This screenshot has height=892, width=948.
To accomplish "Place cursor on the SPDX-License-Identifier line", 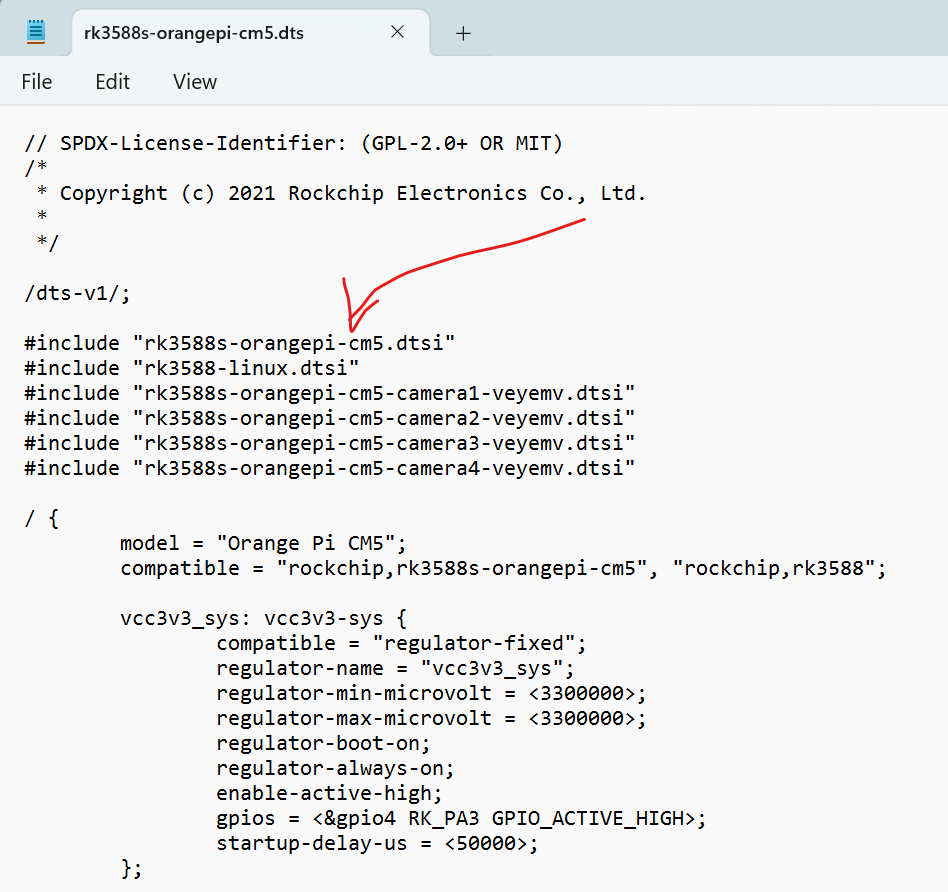I will [x=294, y=143].
